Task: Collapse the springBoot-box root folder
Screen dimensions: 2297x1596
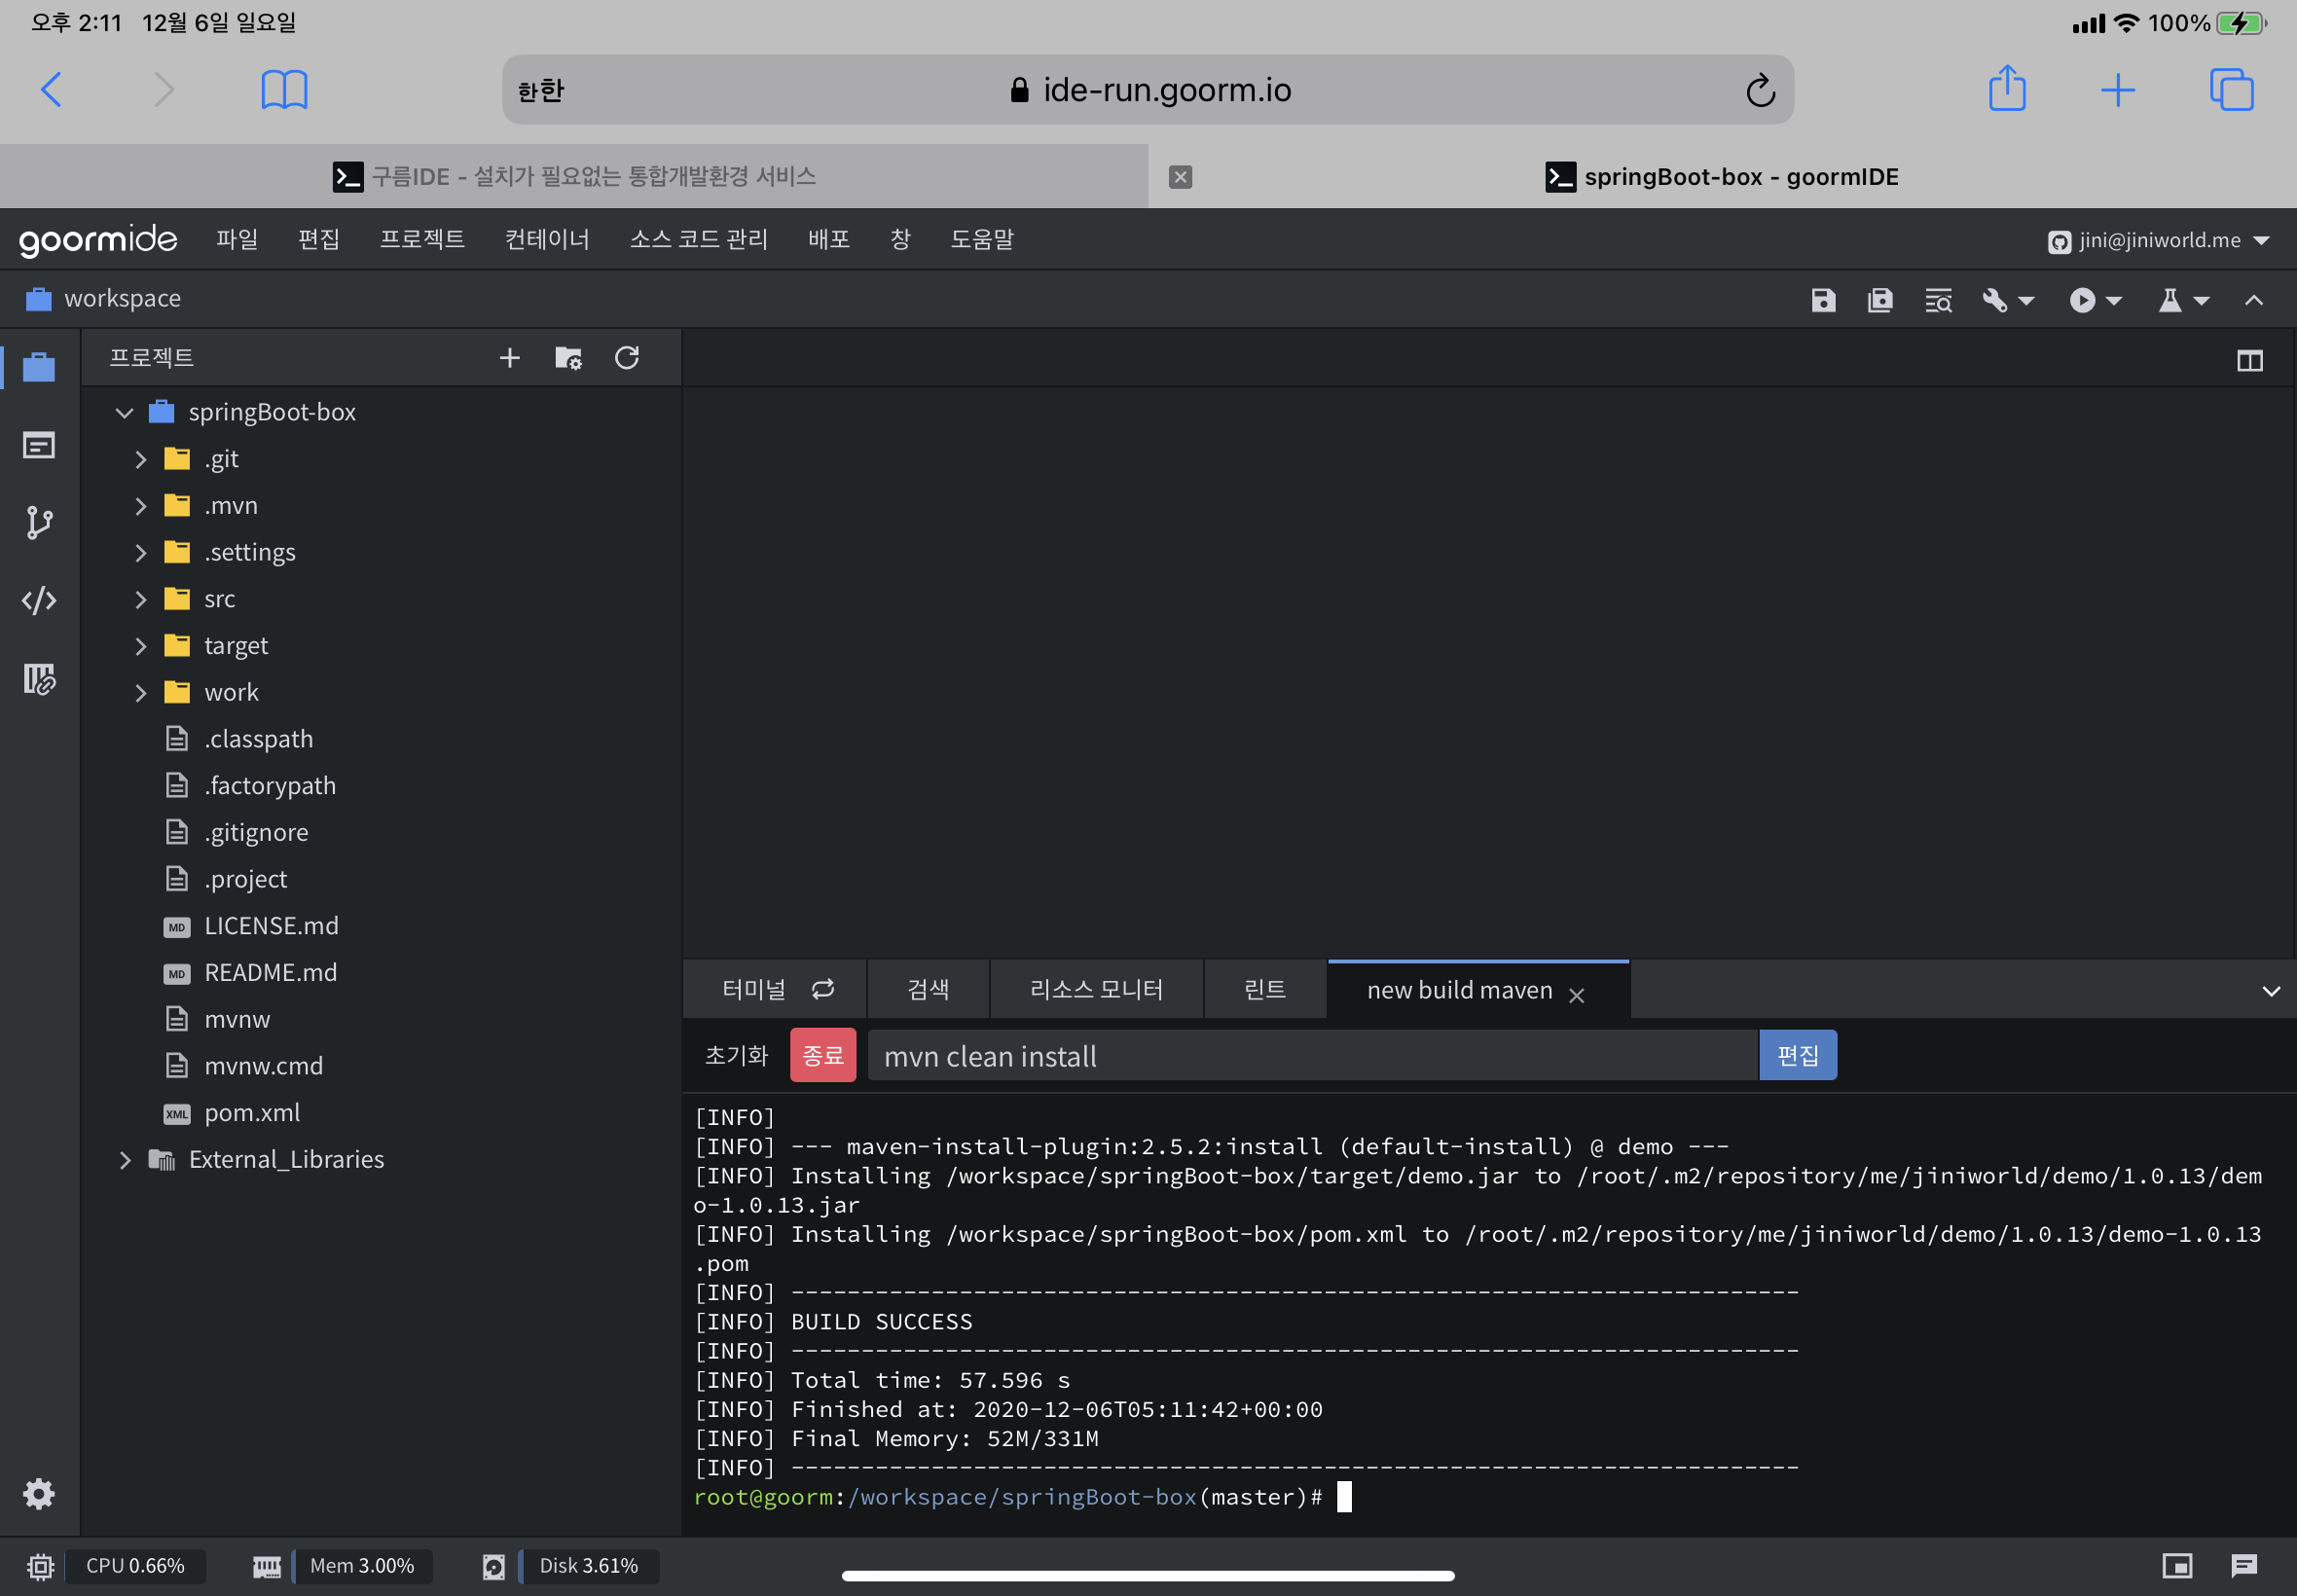Action: tap(124, 412)
